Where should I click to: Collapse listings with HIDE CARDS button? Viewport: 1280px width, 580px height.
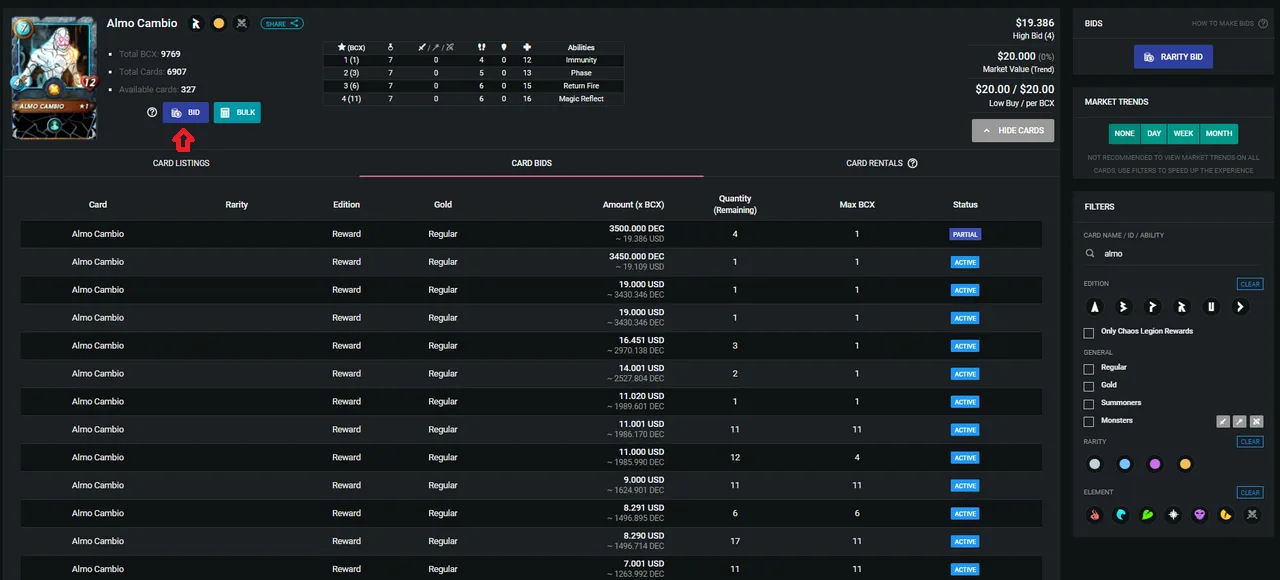1012,130
